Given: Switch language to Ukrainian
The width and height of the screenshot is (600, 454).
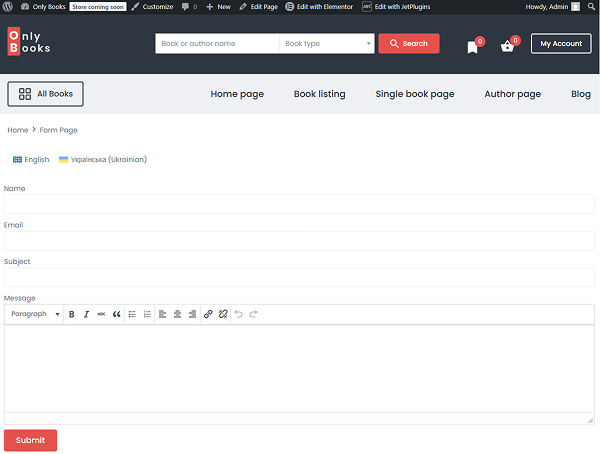Looking at the screenshot, I should tap(103, 159).
